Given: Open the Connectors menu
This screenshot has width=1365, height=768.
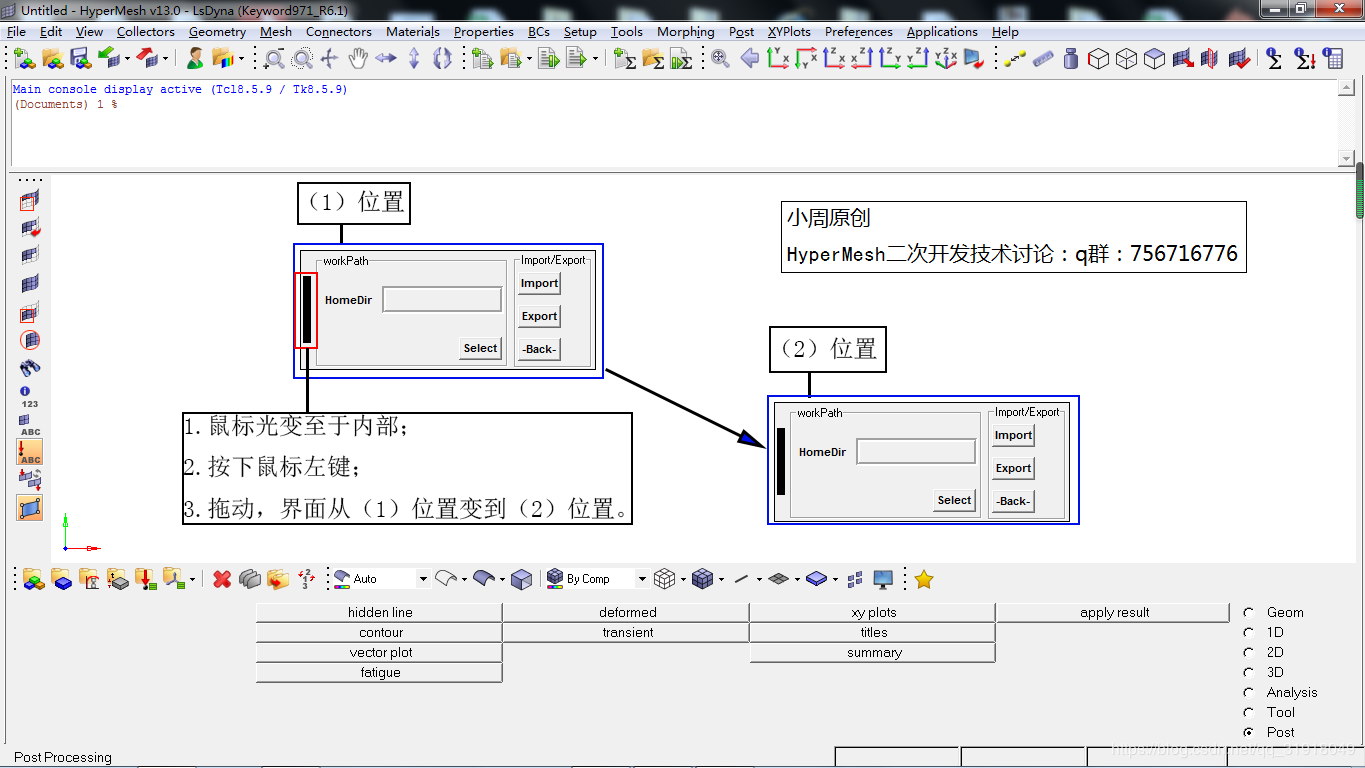Looking at the screenshot, I should pyautogui.click(x=338, y=32).
